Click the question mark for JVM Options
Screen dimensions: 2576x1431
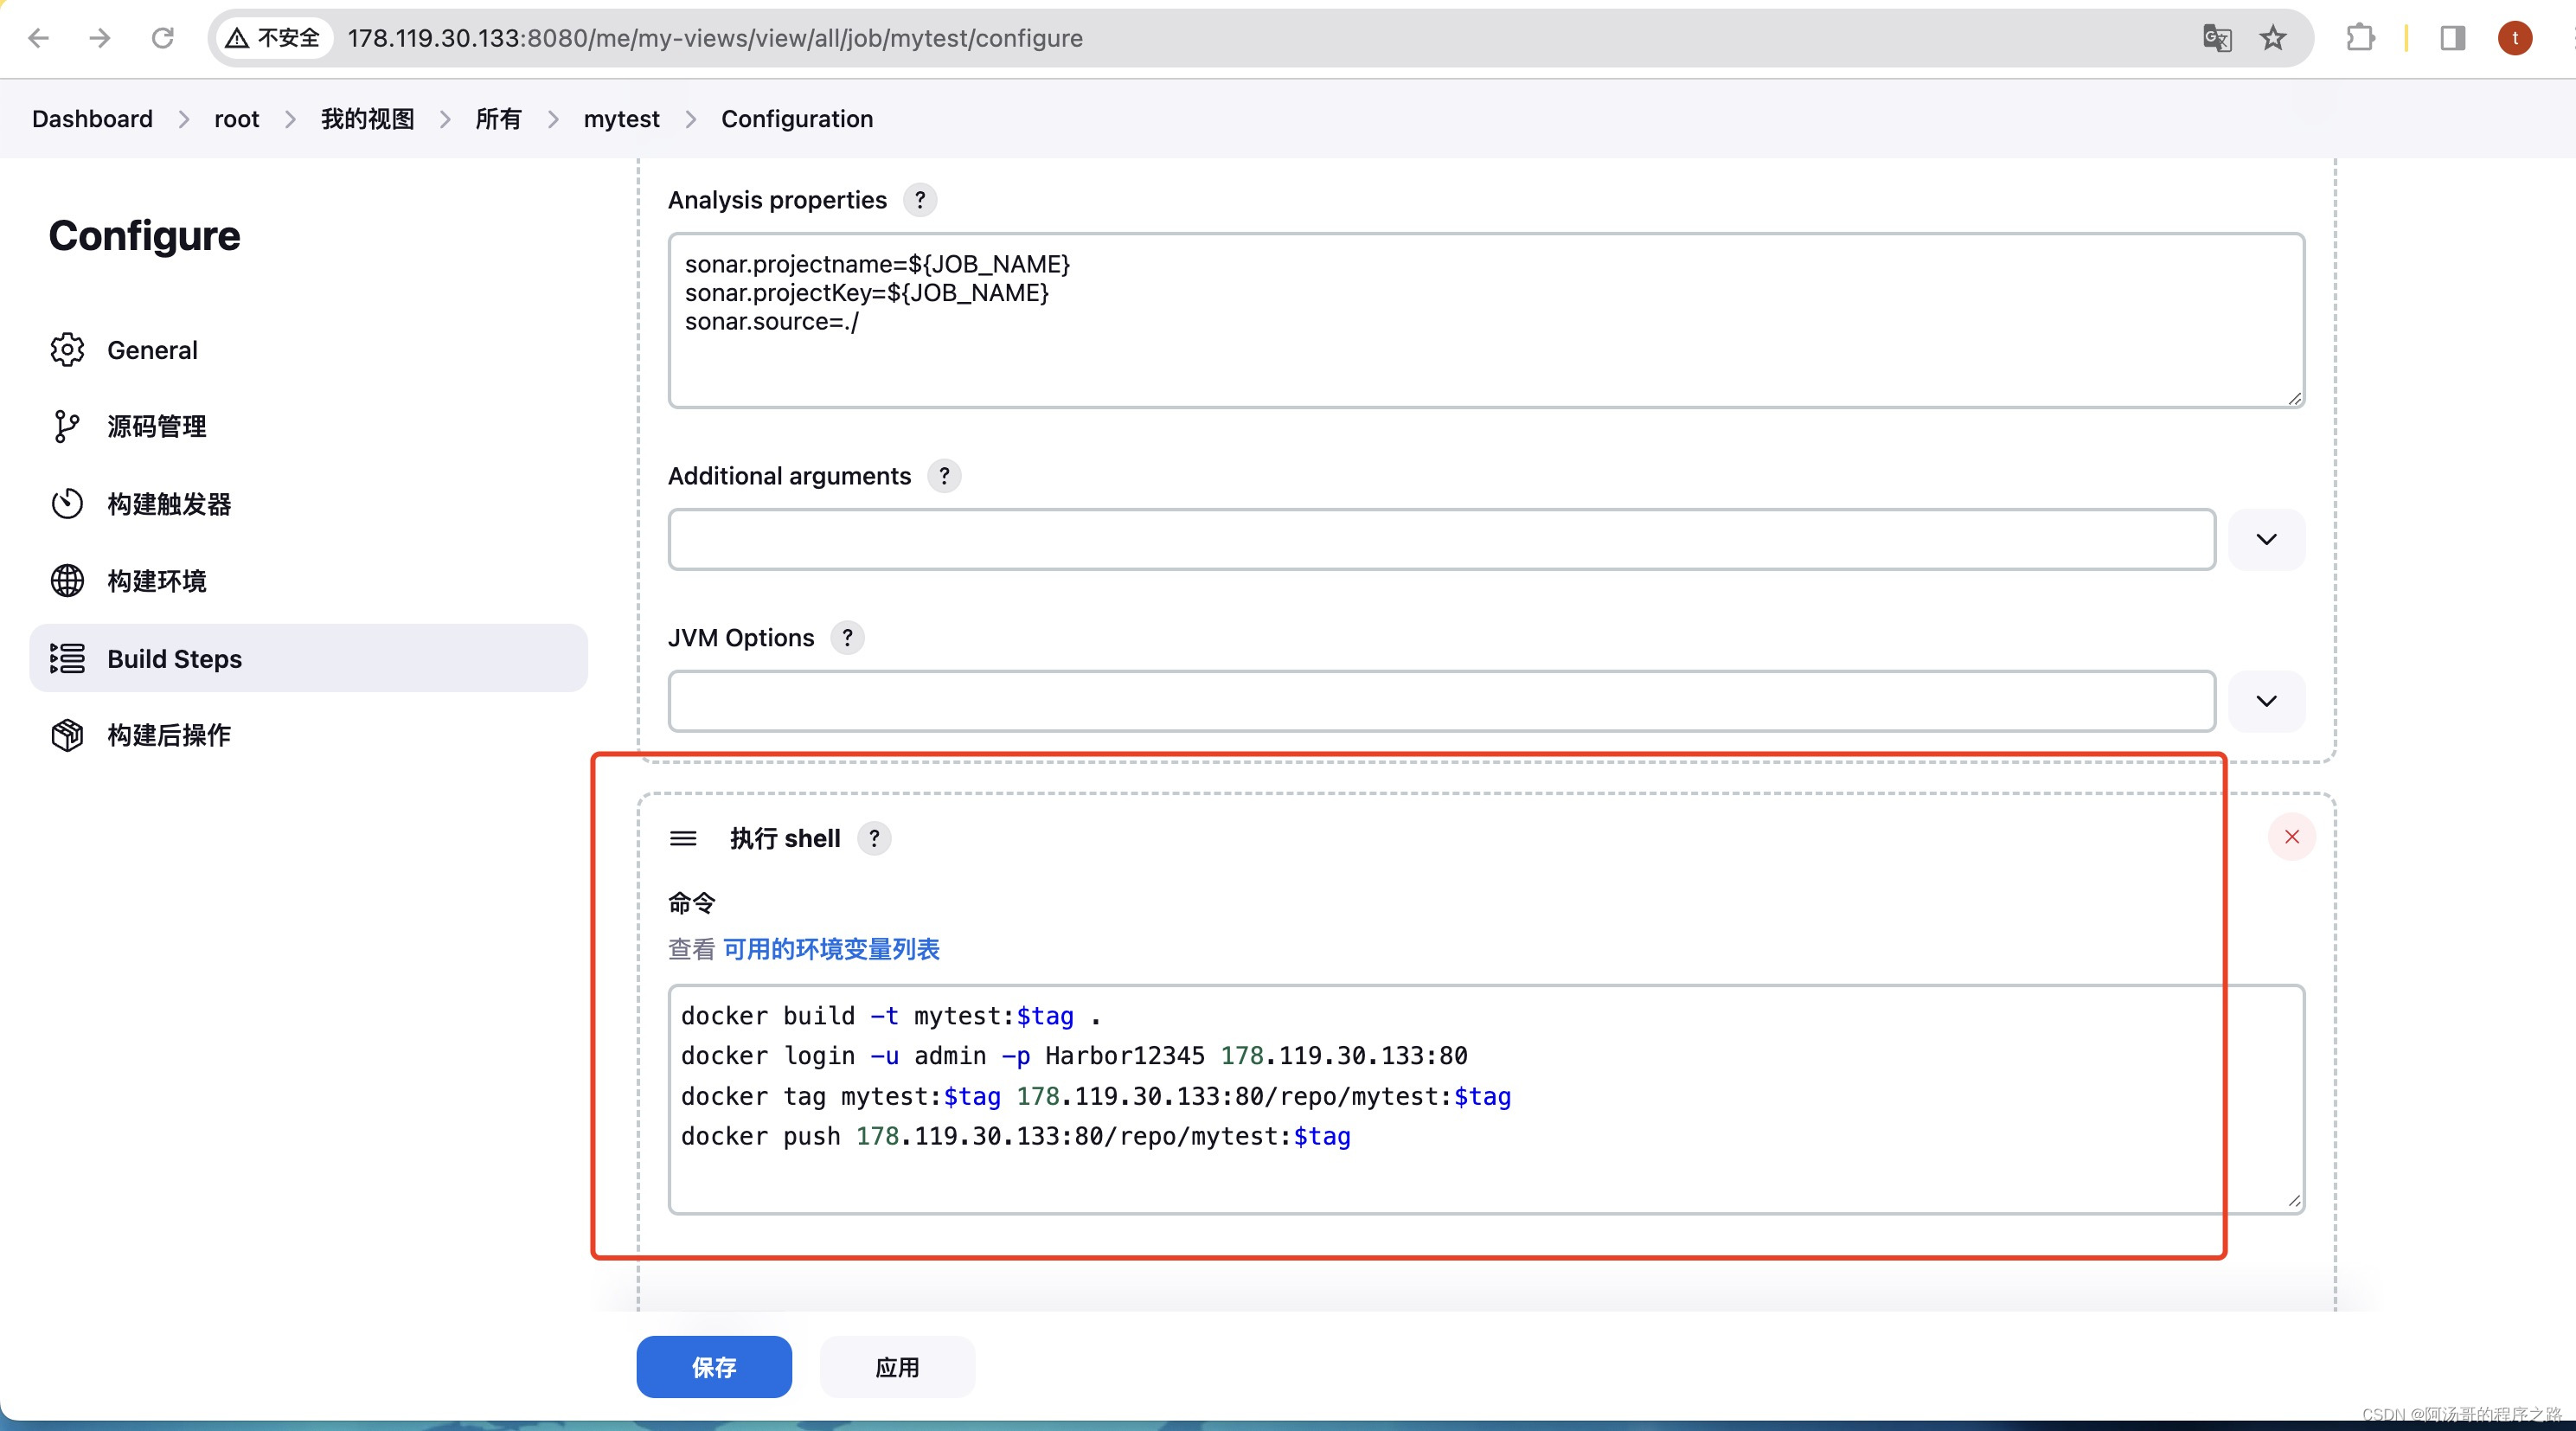click(846, 638)
